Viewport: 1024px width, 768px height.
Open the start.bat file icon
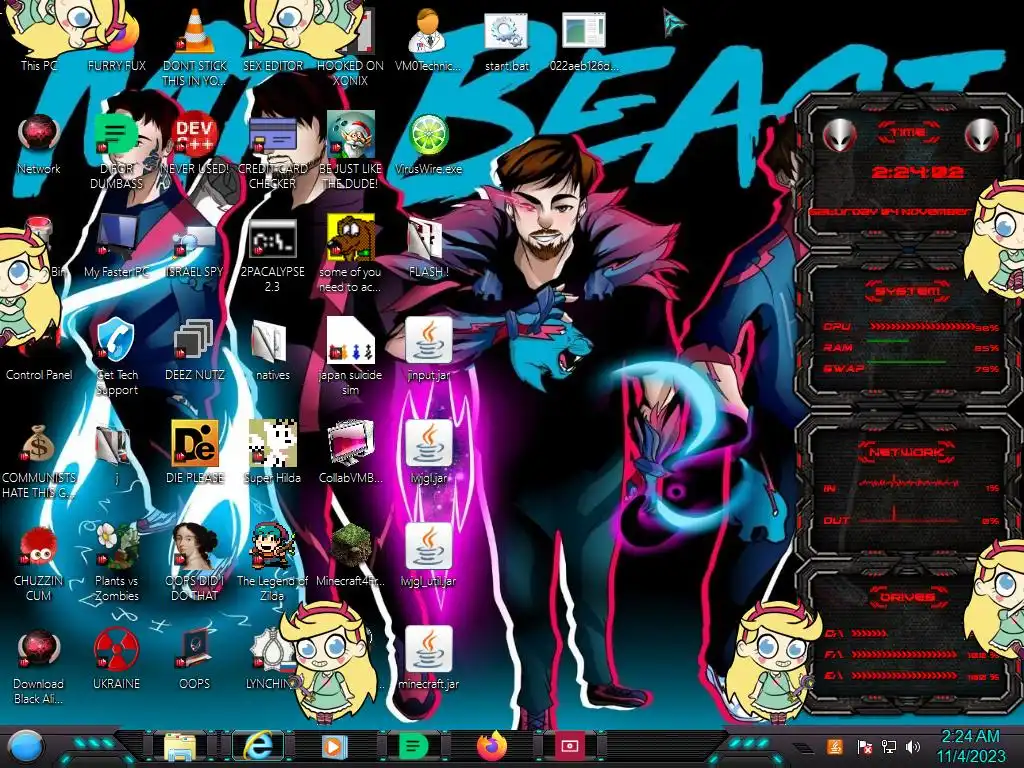[x=506, y=31]
